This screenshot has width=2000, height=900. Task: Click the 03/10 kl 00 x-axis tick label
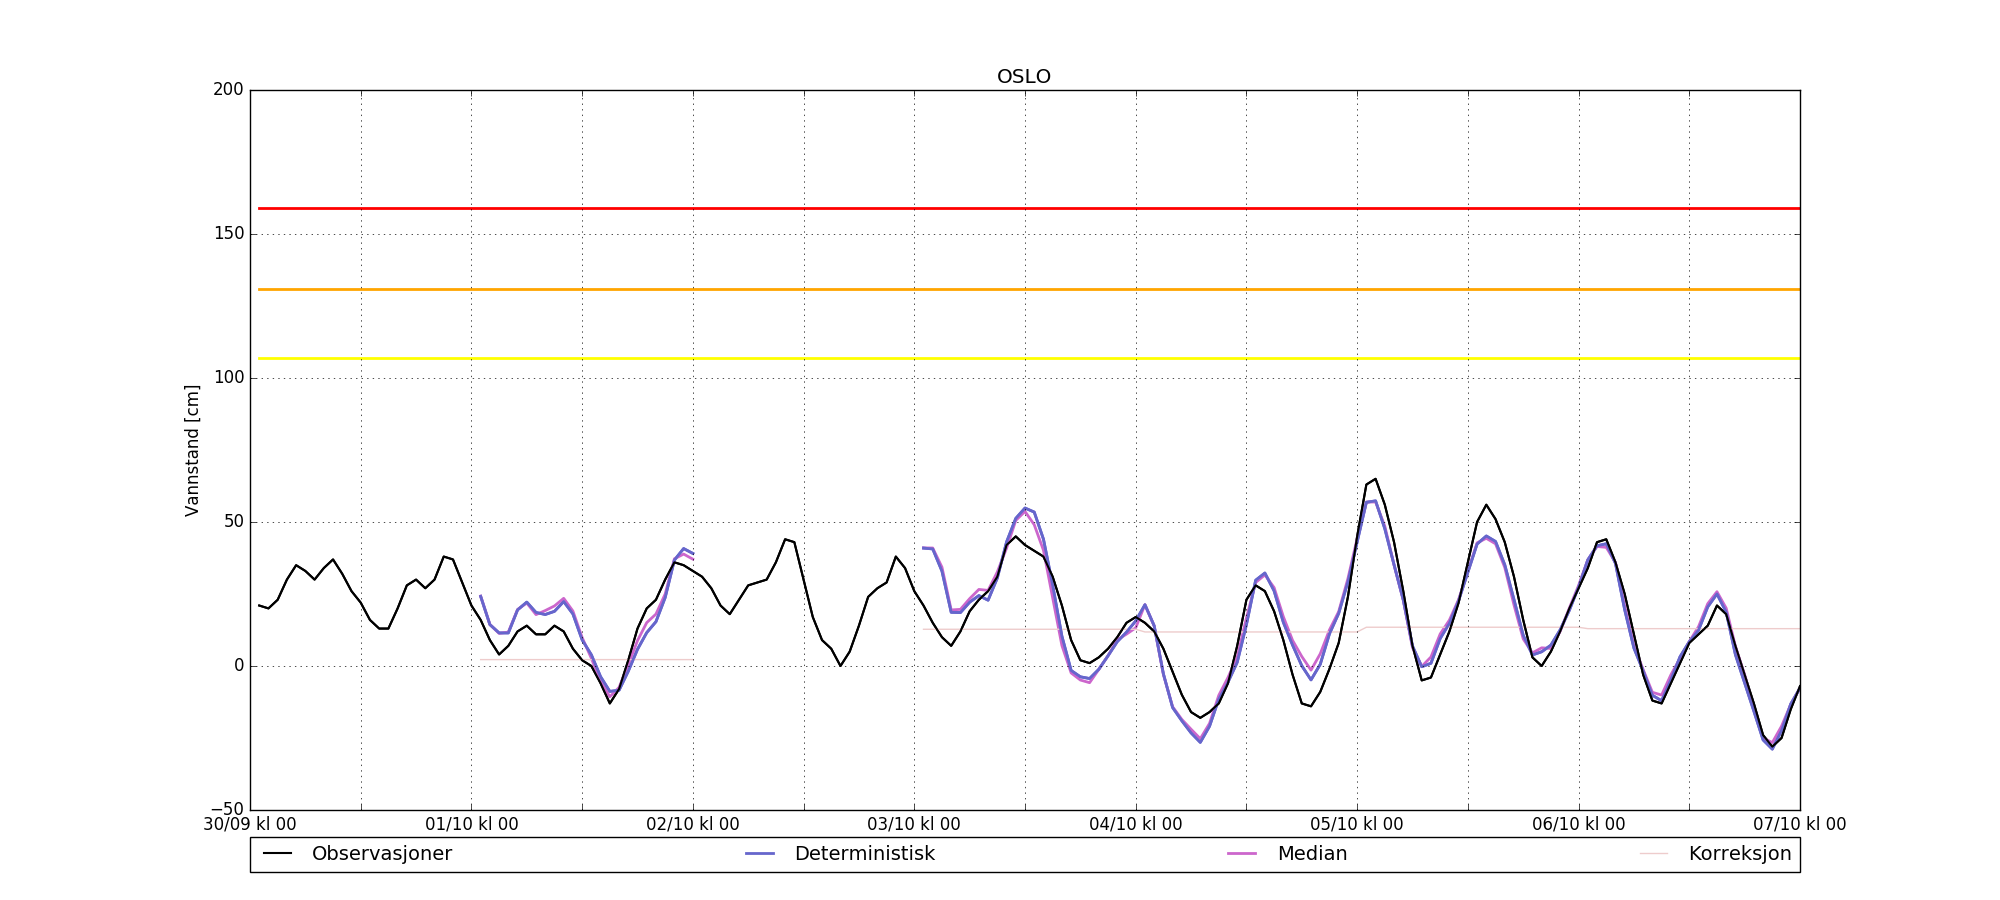coord(914,825)
